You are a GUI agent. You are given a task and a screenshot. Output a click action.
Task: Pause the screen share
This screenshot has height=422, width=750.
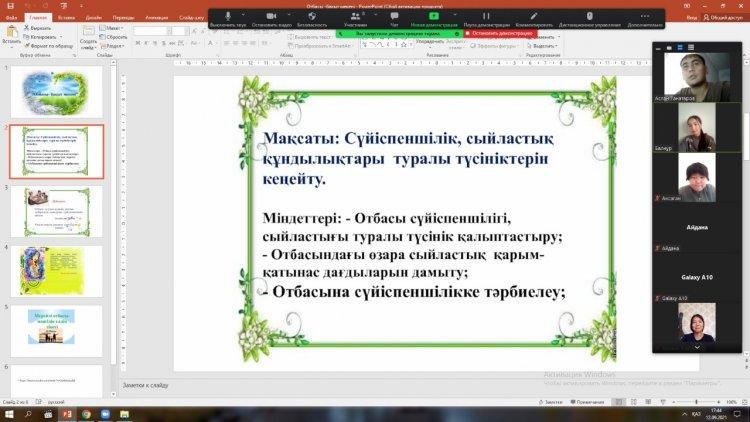click(x=486, y=18)
